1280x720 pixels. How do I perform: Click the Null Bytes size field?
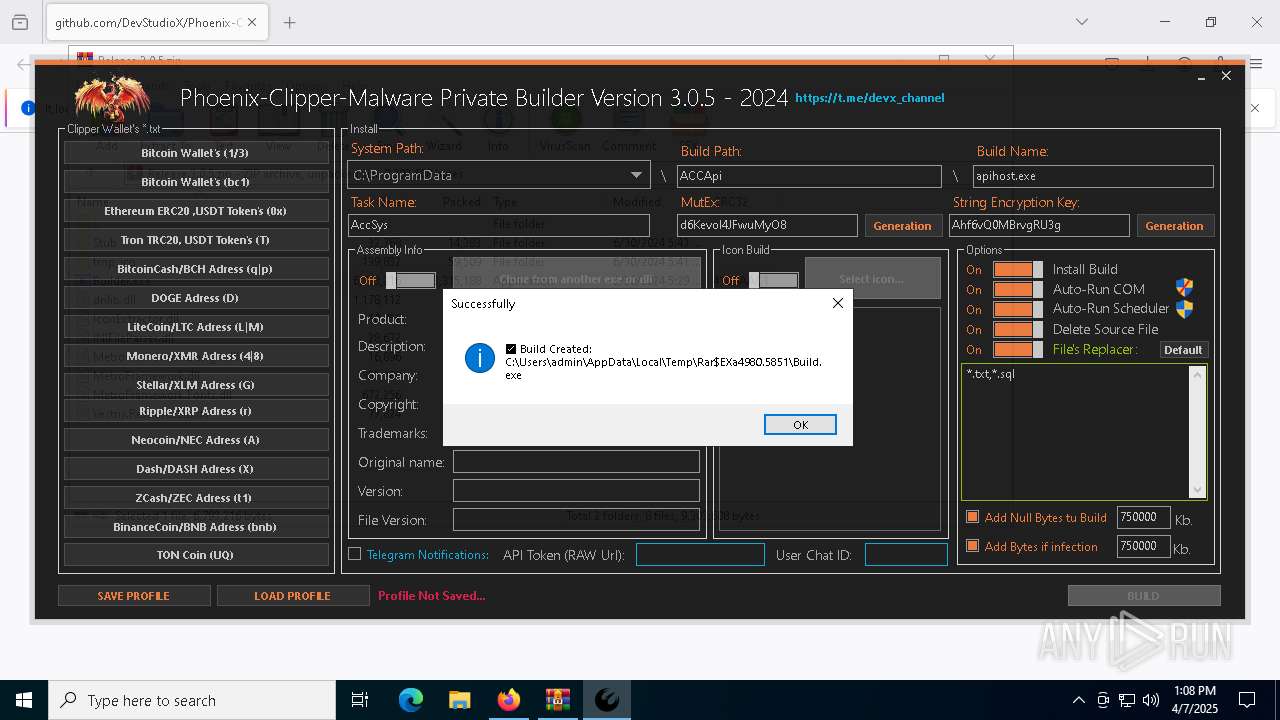click(1143, 518)
